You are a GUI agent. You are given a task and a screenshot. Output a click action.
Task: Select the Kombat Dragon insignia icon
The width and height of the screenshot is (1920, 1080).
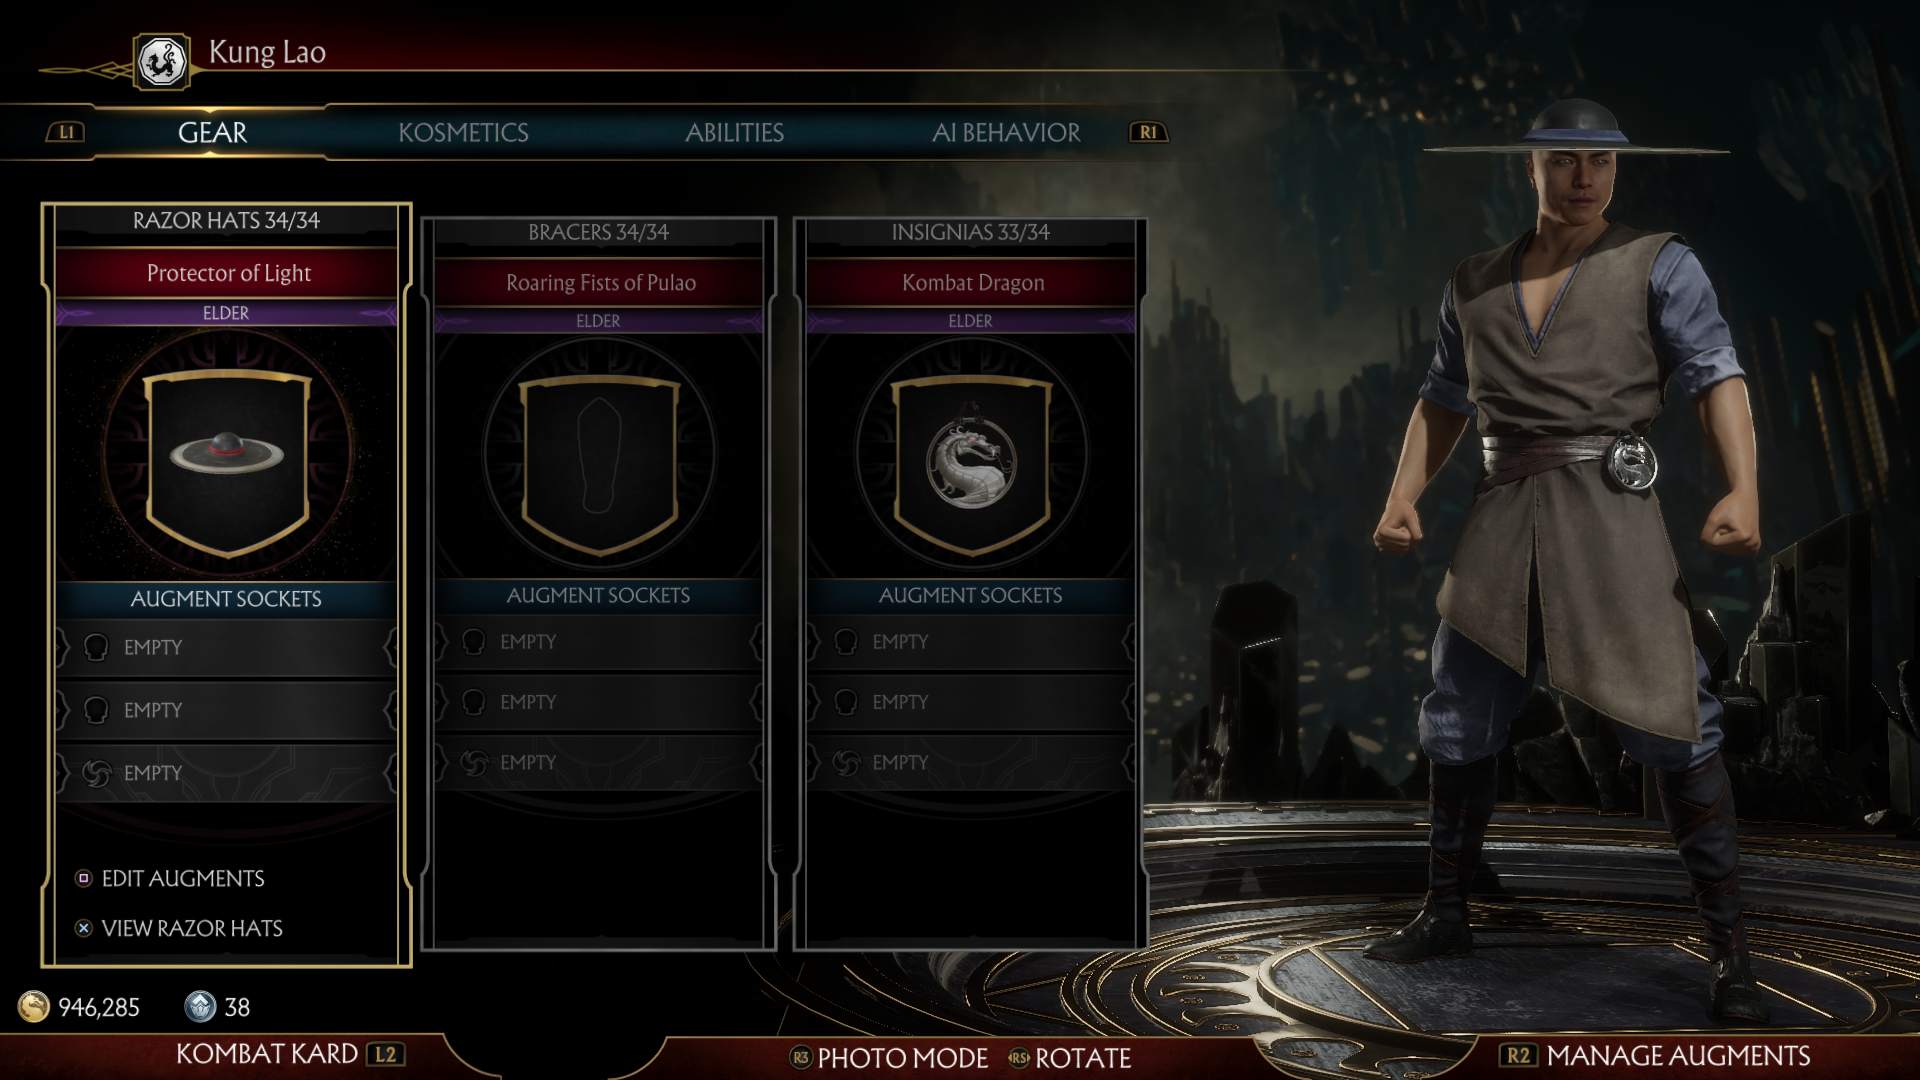[971, 464]
